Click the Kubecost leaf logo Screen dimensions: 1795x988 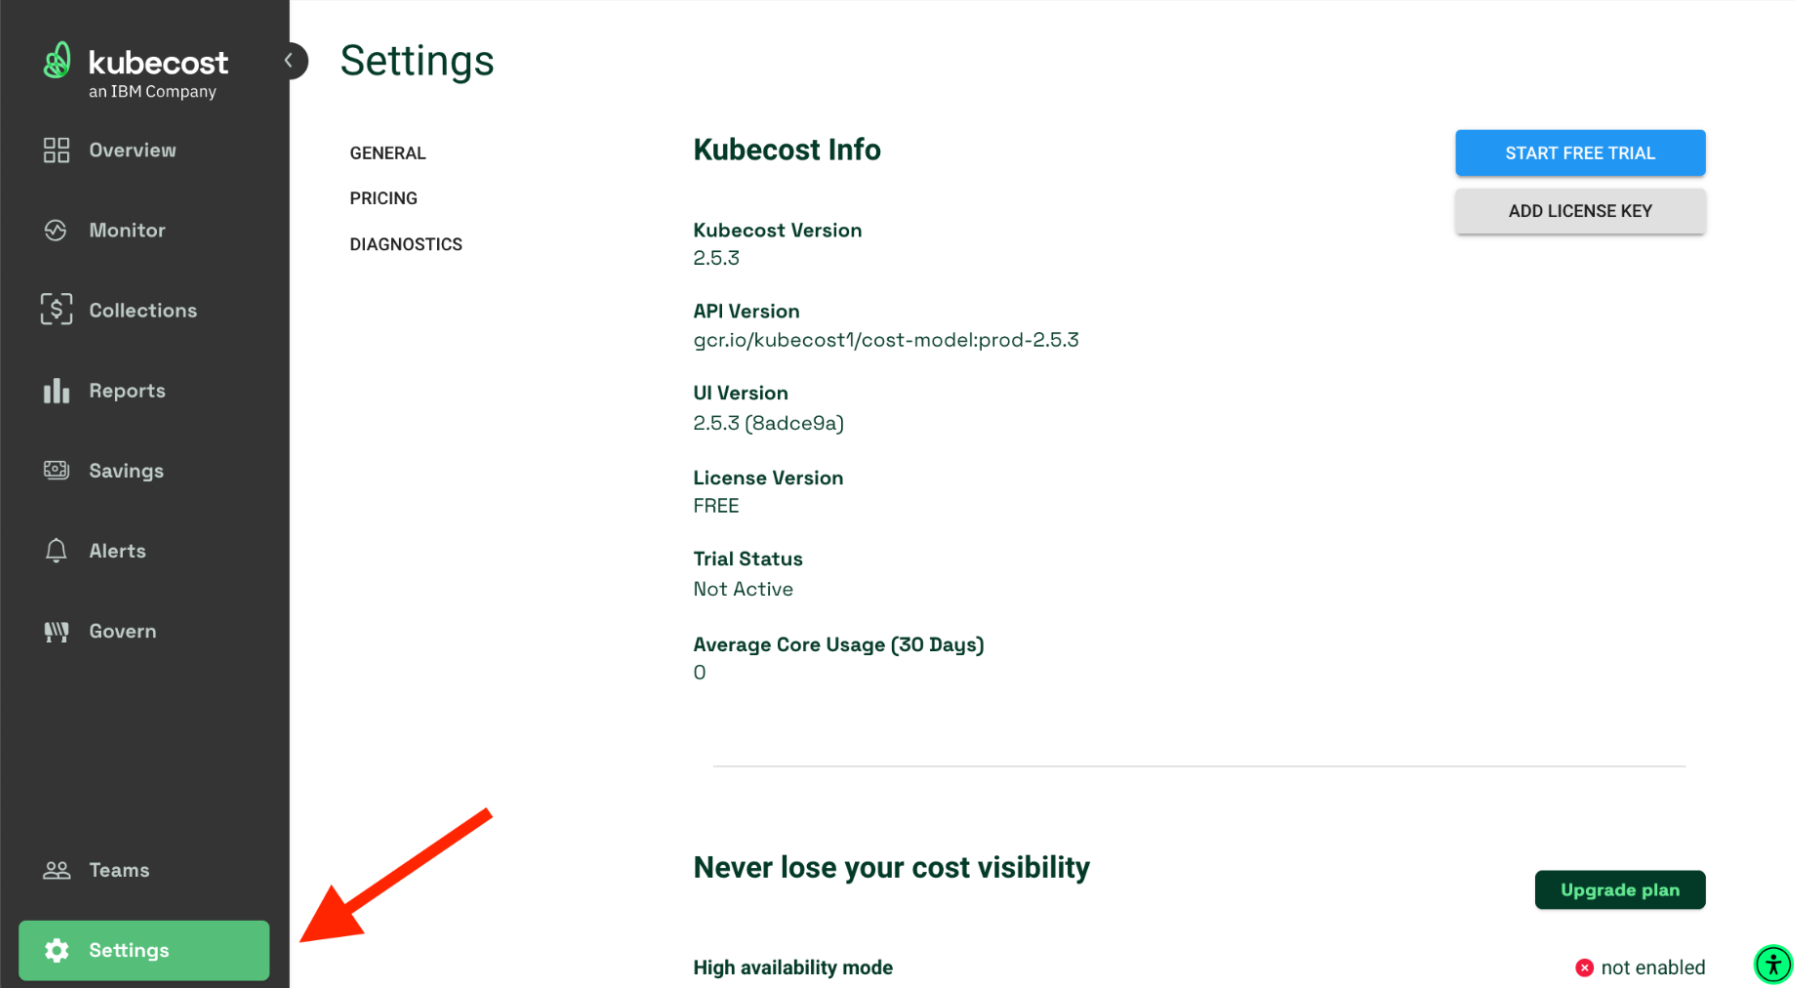[x=57, y=61]
